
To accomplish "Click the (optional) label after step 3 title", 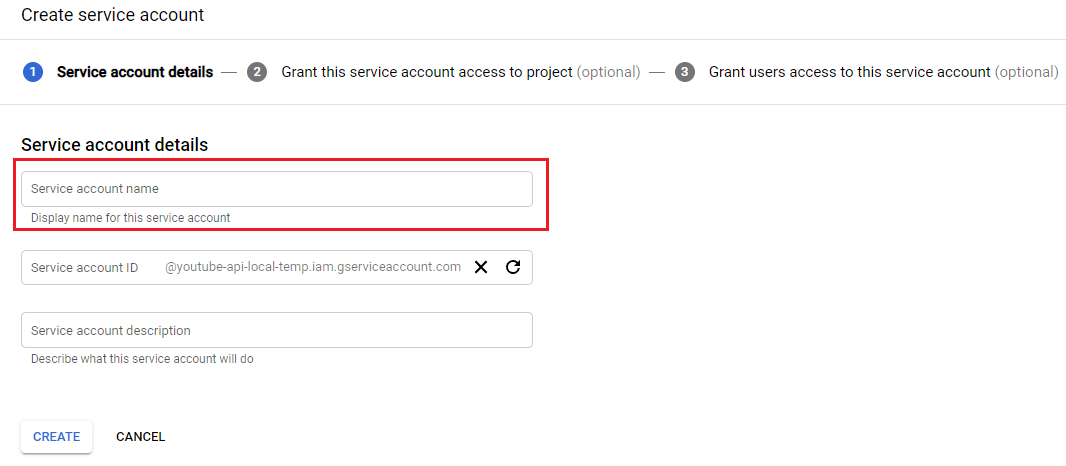I will [x=1027, y=72].
